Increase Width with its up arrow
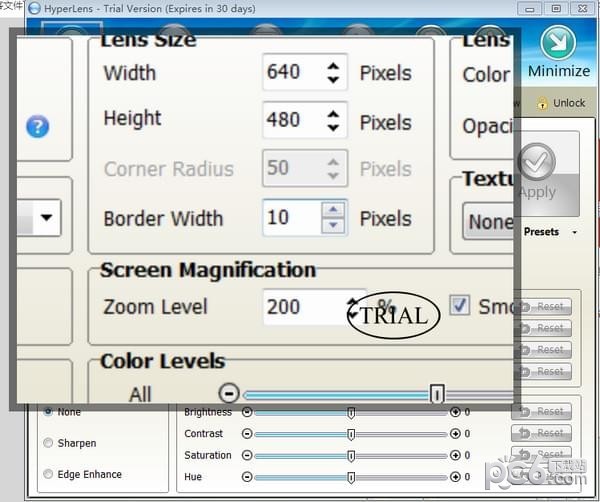The height and width of the screenshot is (502, 600). tap(333, 66)
